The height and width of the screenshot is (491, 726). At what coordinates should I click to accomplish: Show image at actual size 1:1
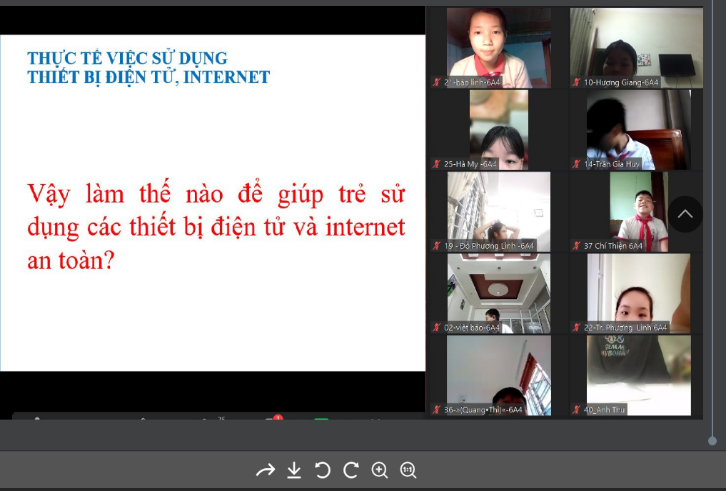click(x=408, y=470)
